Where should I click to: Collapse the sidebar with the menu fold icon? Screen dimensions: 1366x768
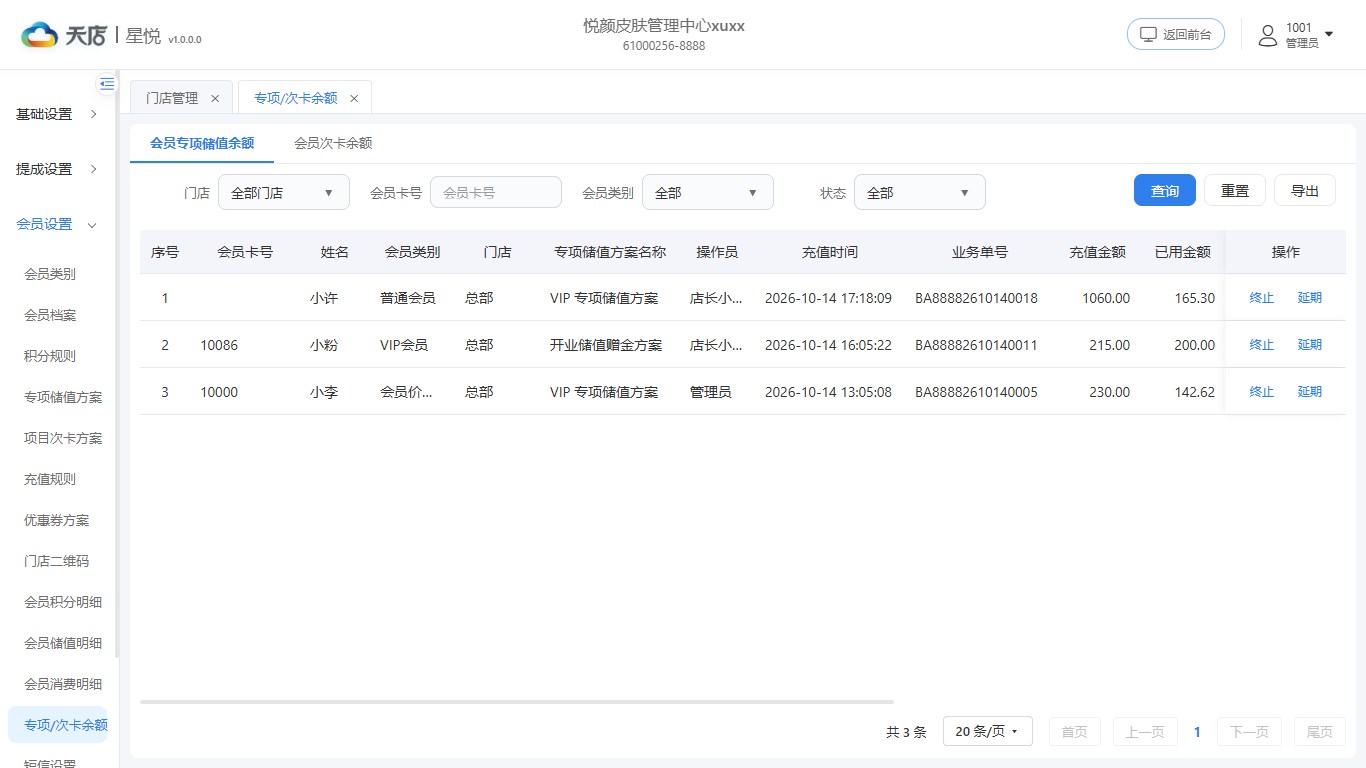(x=107, y=83)
